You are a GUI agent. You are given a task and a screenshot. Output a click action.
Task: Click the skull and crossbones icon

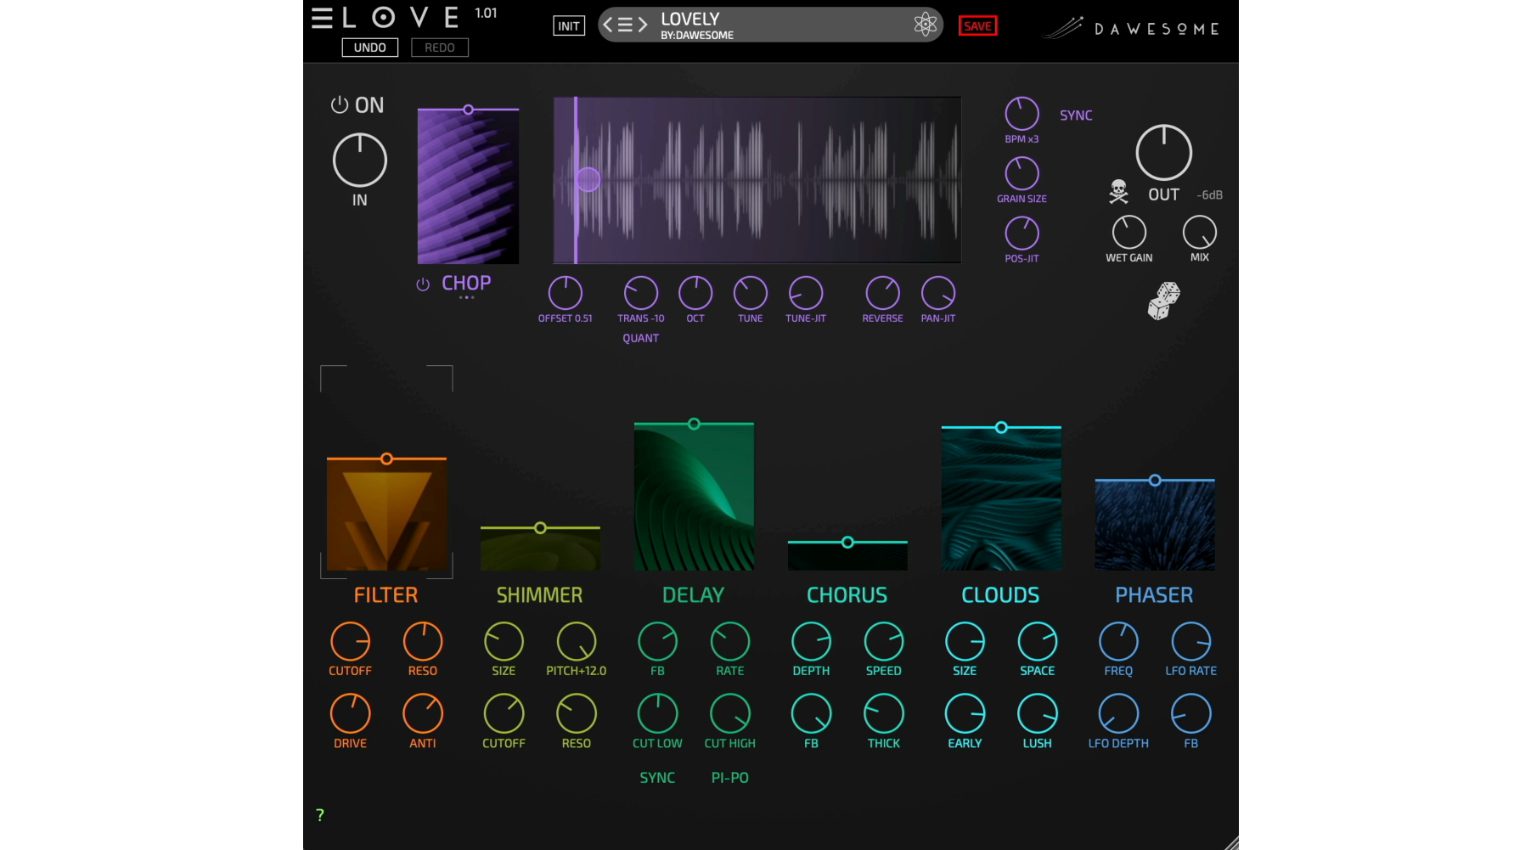pyautogui.click(x=1119, y=191)
